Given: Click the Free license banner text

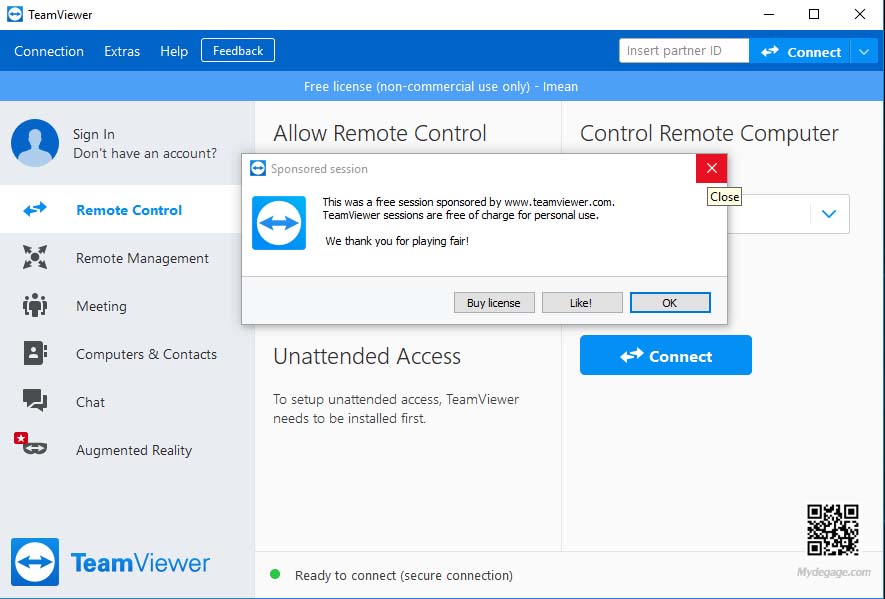Looking at the screenshot, I should pos(441,86).
